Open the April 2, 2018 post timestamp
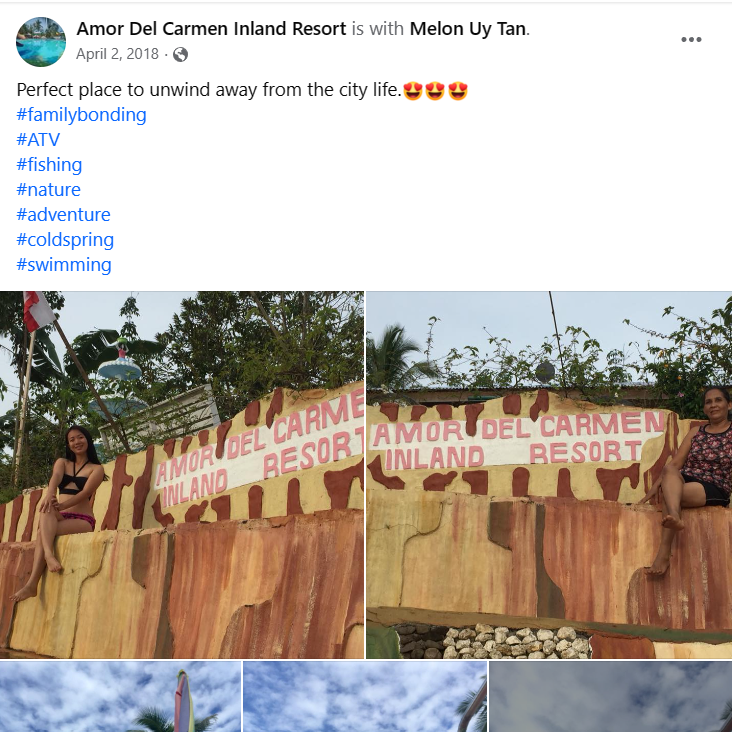 click(117, 54)
